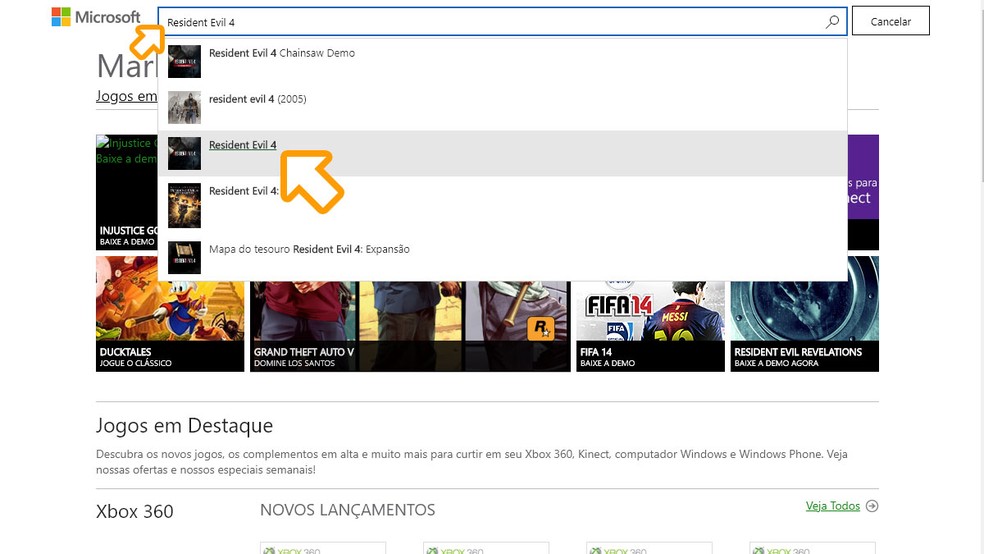The width and height of the screenshot is (984, 554).
Task: Open the Injustice demo tile
Action: 127,192
